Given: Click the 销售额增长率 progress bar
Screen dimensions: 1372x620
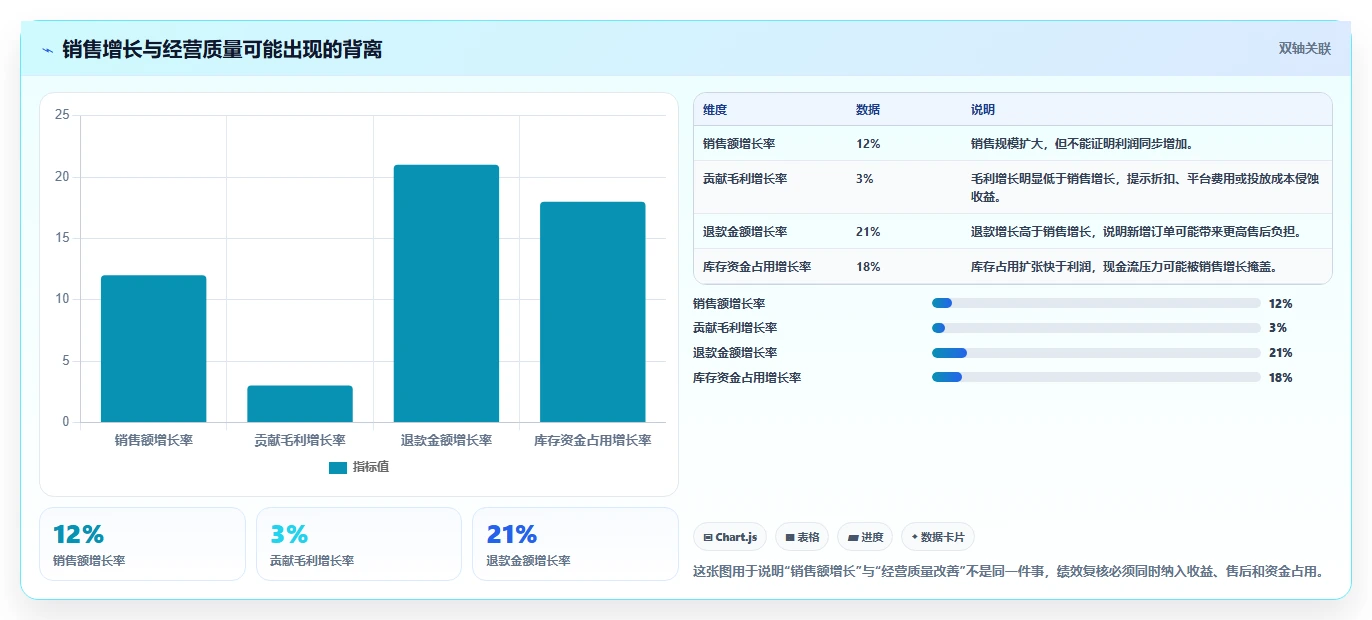Looking at the screenshot, I should tap(1096, 303).
